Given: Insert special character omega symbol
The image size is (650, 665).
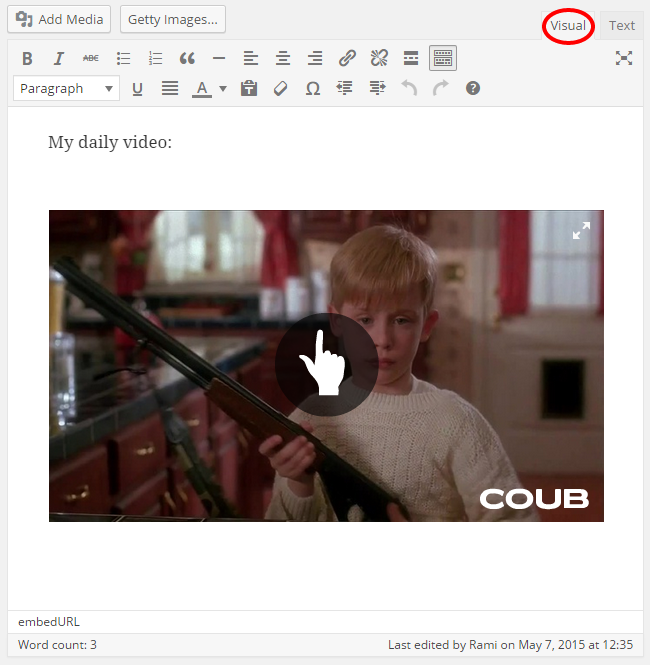Looking at the screenshot, I should pyautogui.click(x=313, y=89).
